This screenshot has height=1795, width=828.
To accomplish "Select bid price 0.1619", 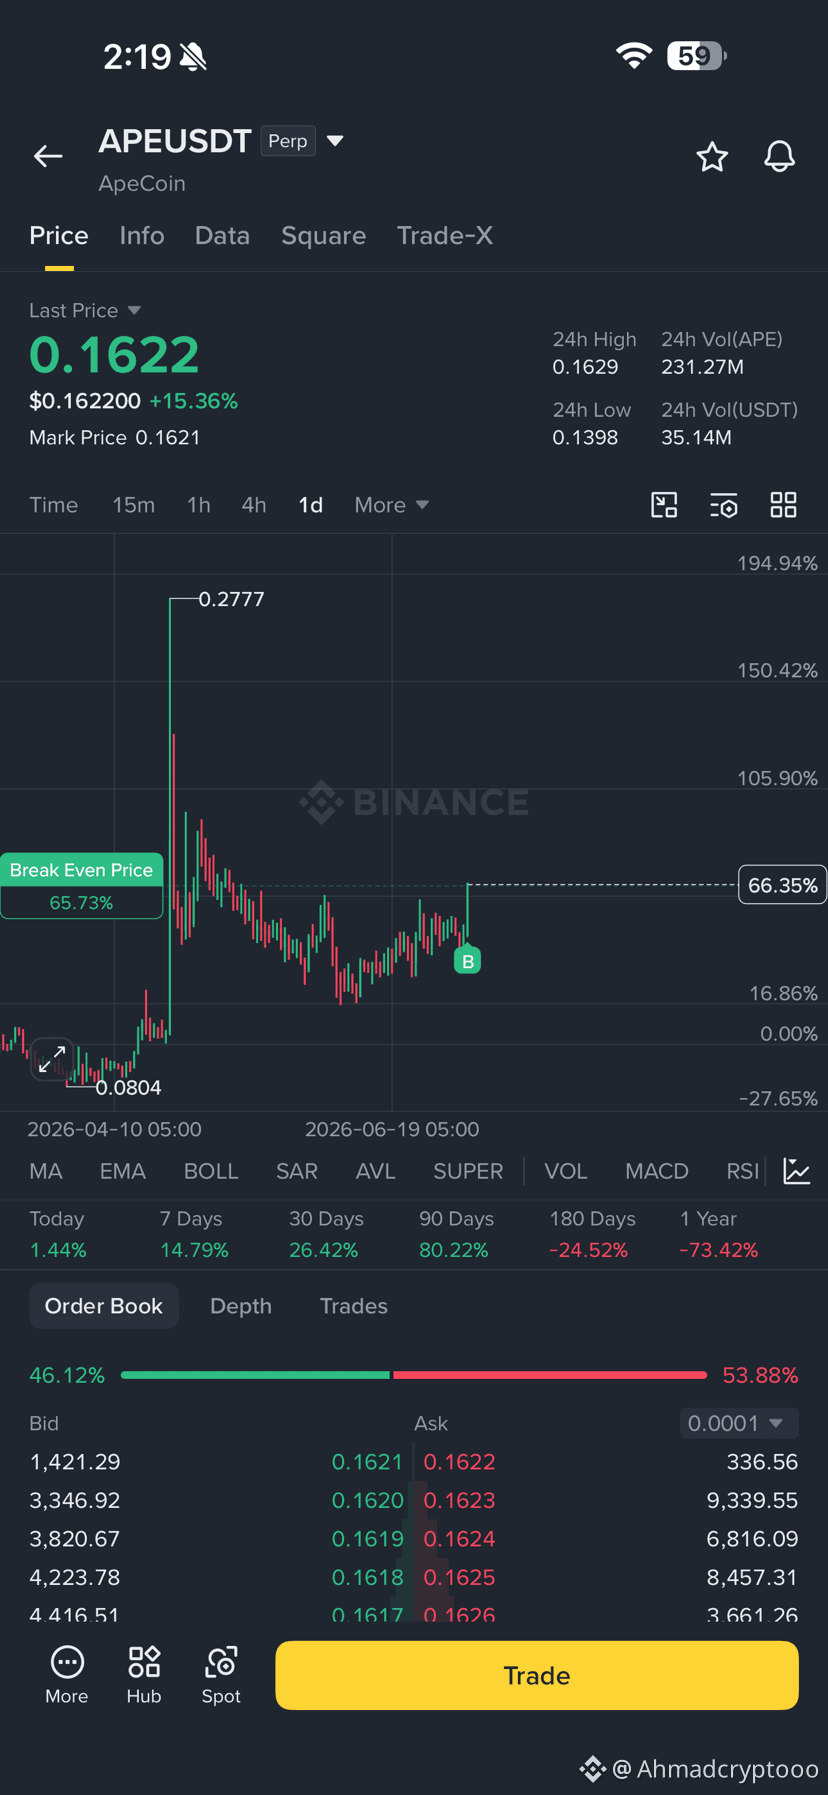I will [x=367, y=1539].
